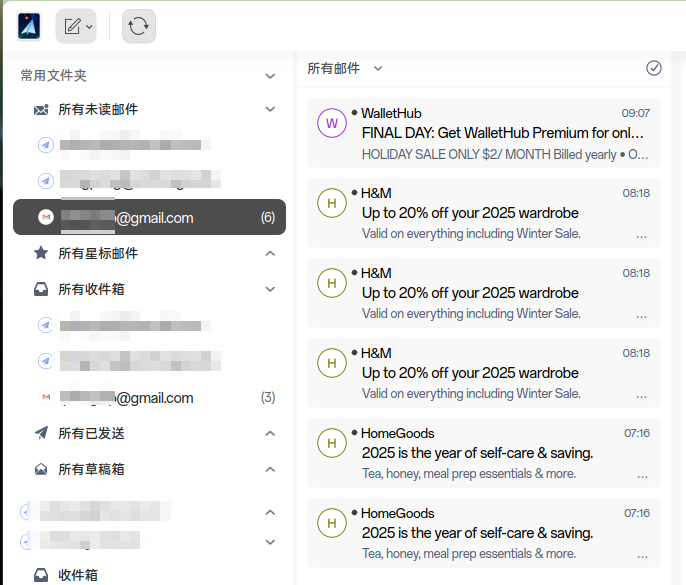Click the 所有草稿箱 draft icon
This screenshot has height=585, width=686.
pyautogui.click(x=41, y=469)
